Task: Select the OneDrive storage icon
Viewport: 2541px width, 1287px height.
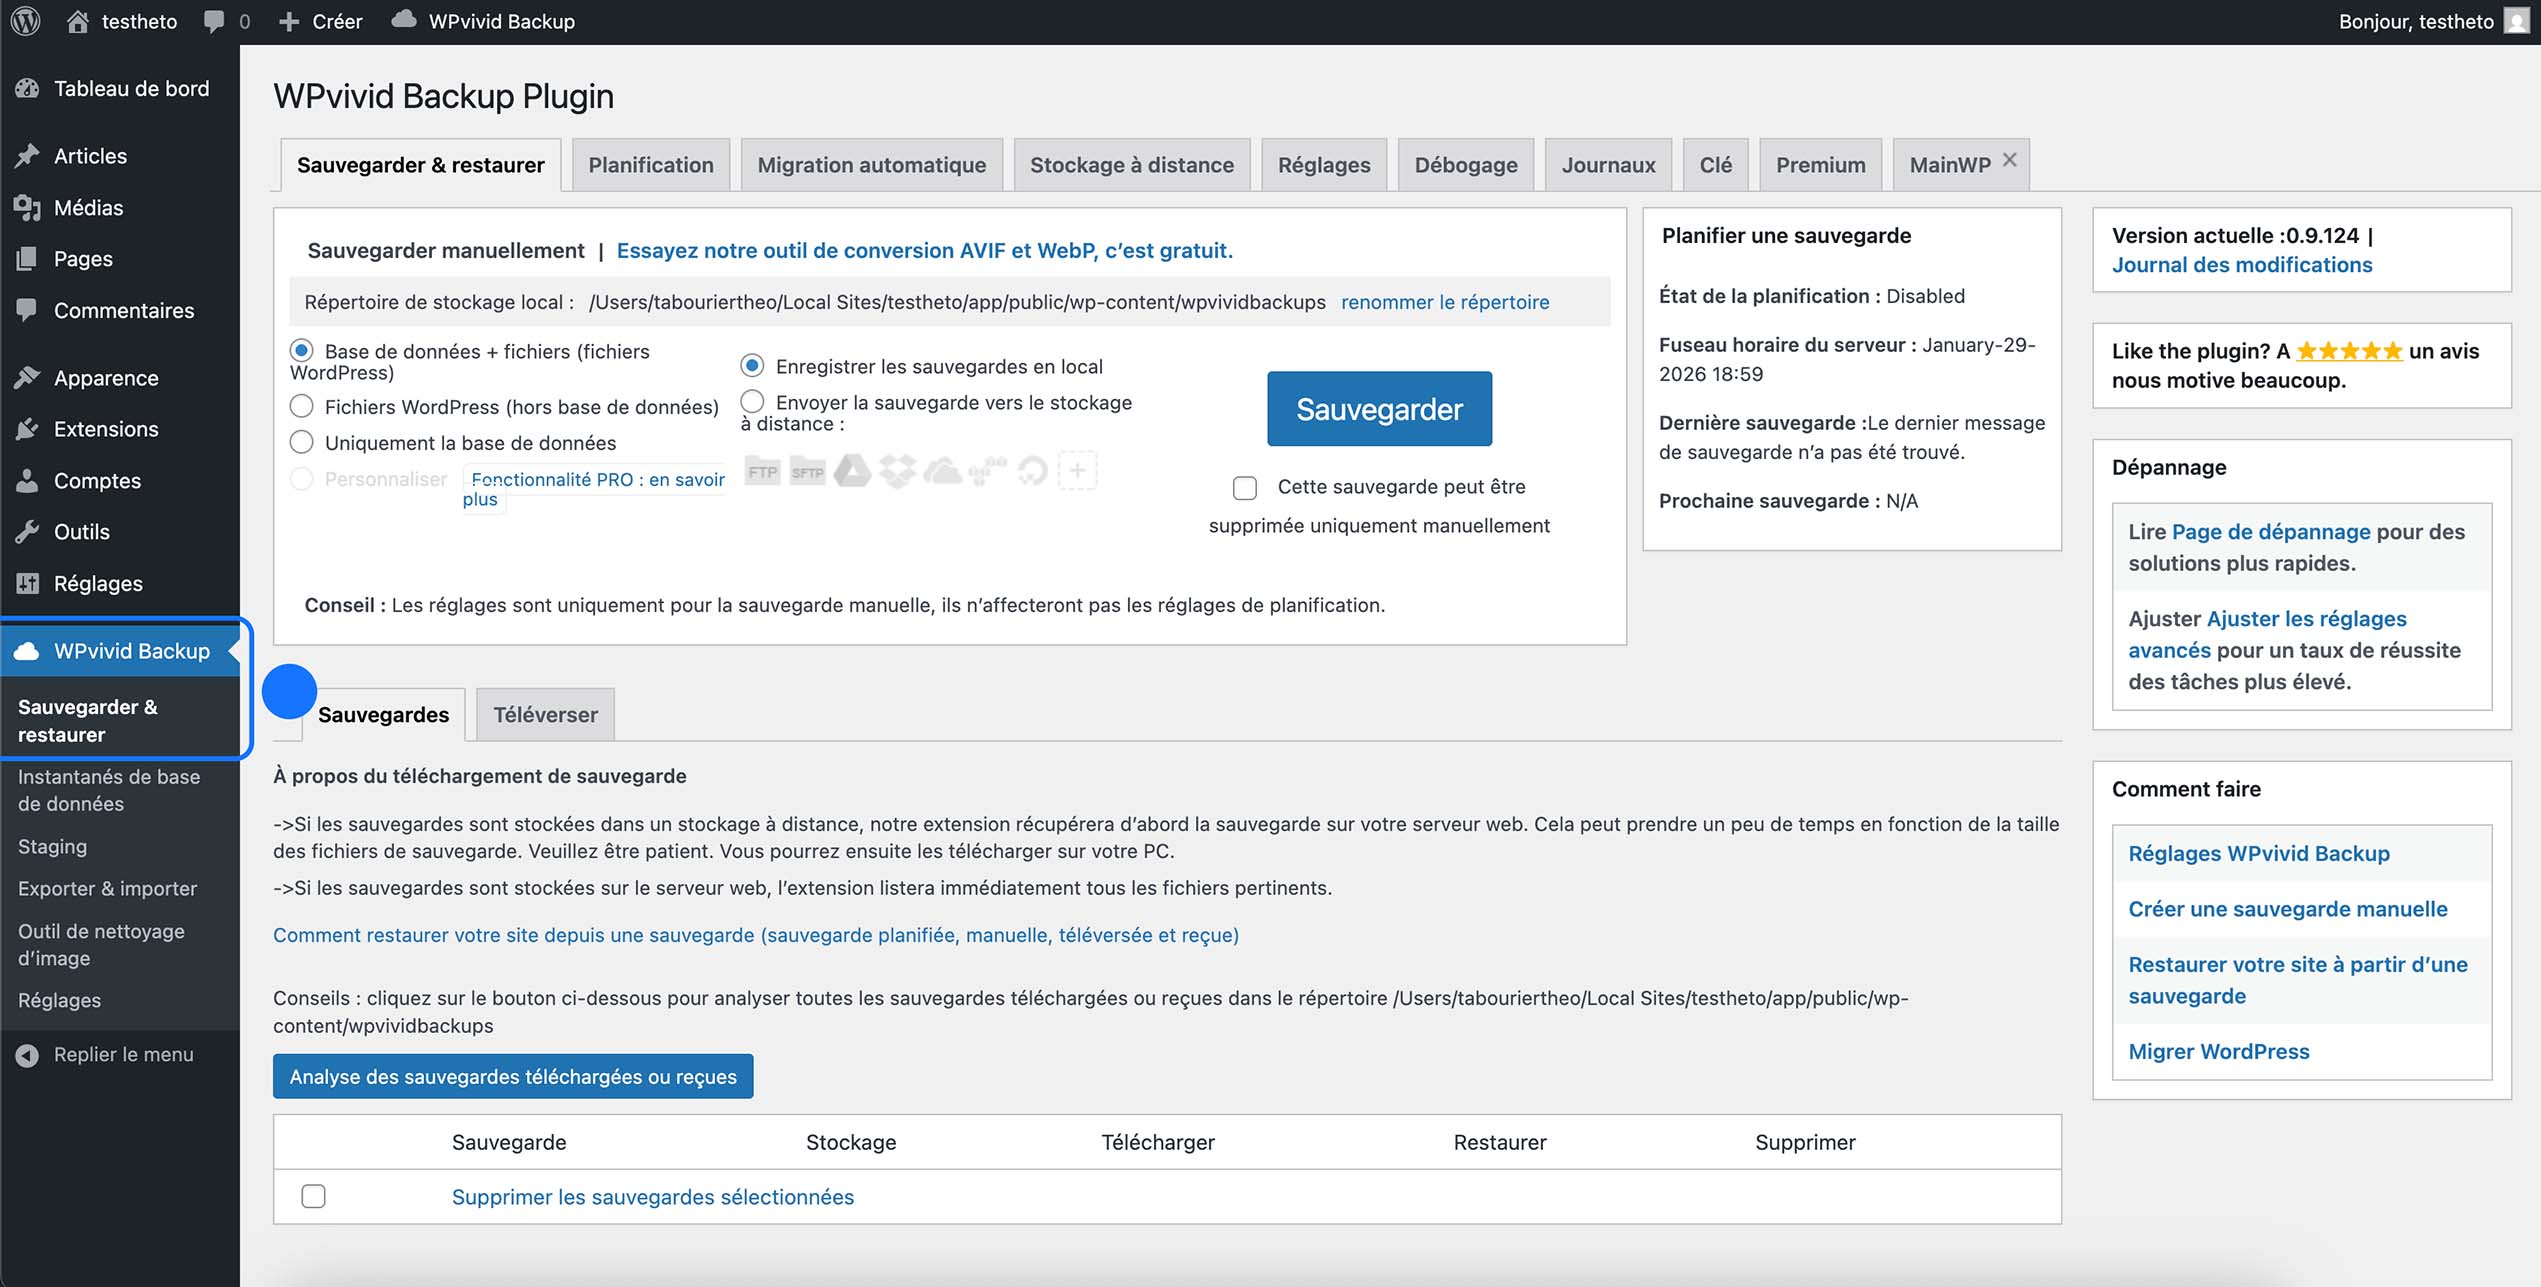Action: point(942,470)
